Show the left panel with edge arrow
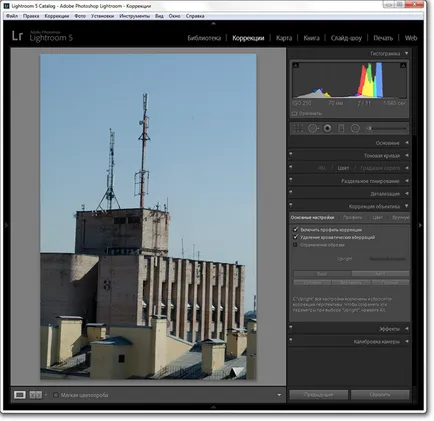434x421 pixels. (6, 226)
